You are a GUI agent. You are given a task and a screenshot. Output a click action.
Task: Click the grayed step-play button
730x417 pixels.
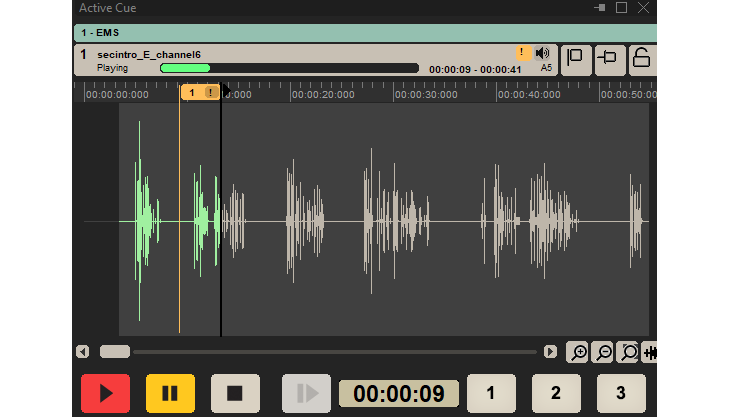point(306,393)
